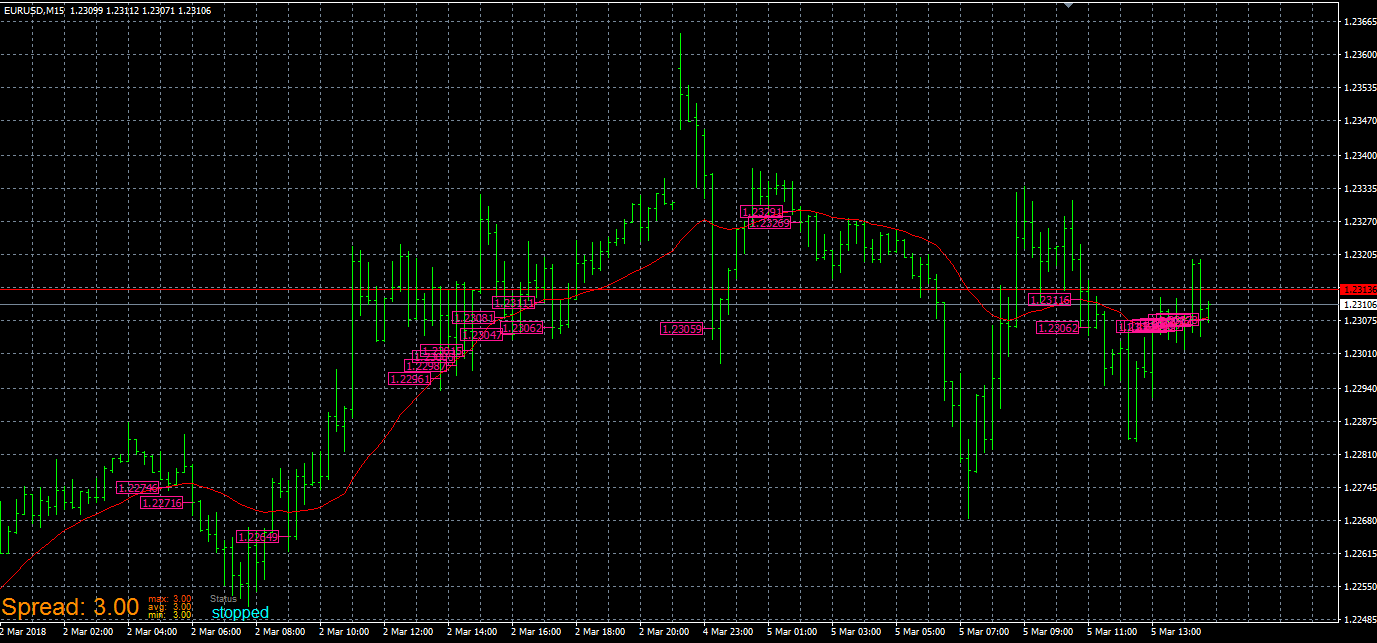Click the small 'Status' caption label

coord(224,599)
